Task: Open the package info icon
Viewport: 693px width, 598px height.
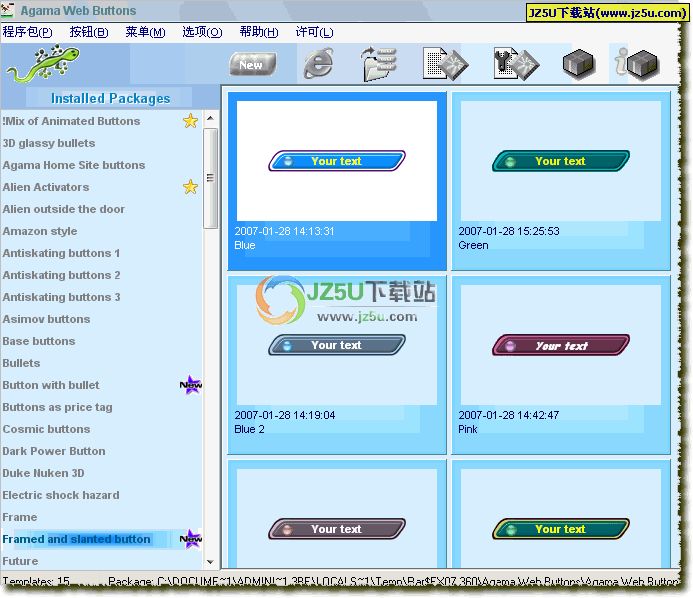Action: [637, 65]
